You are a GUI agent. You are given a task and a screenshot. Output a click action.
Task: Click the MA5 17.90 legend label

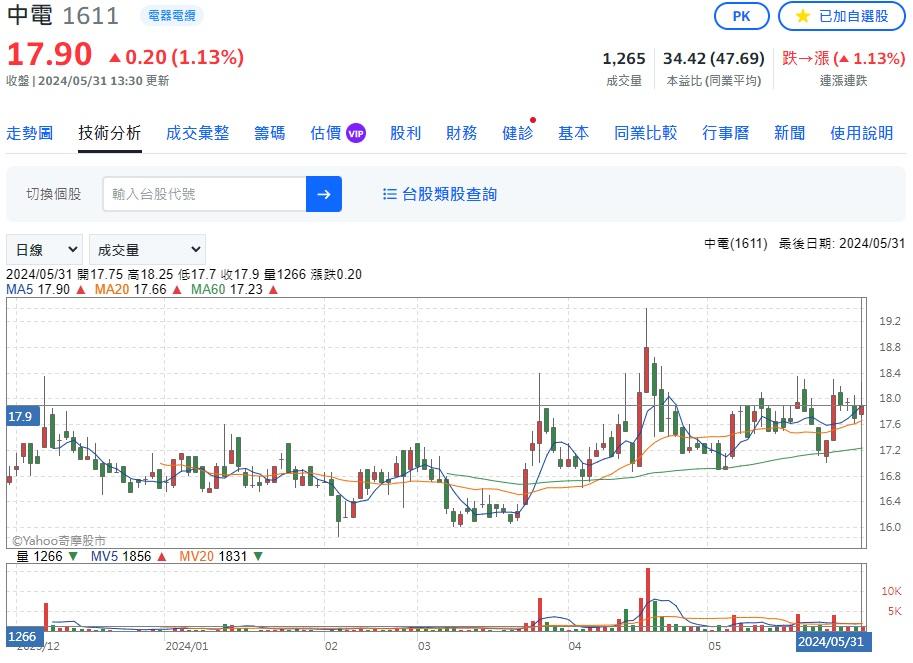[x=38, y=289]
